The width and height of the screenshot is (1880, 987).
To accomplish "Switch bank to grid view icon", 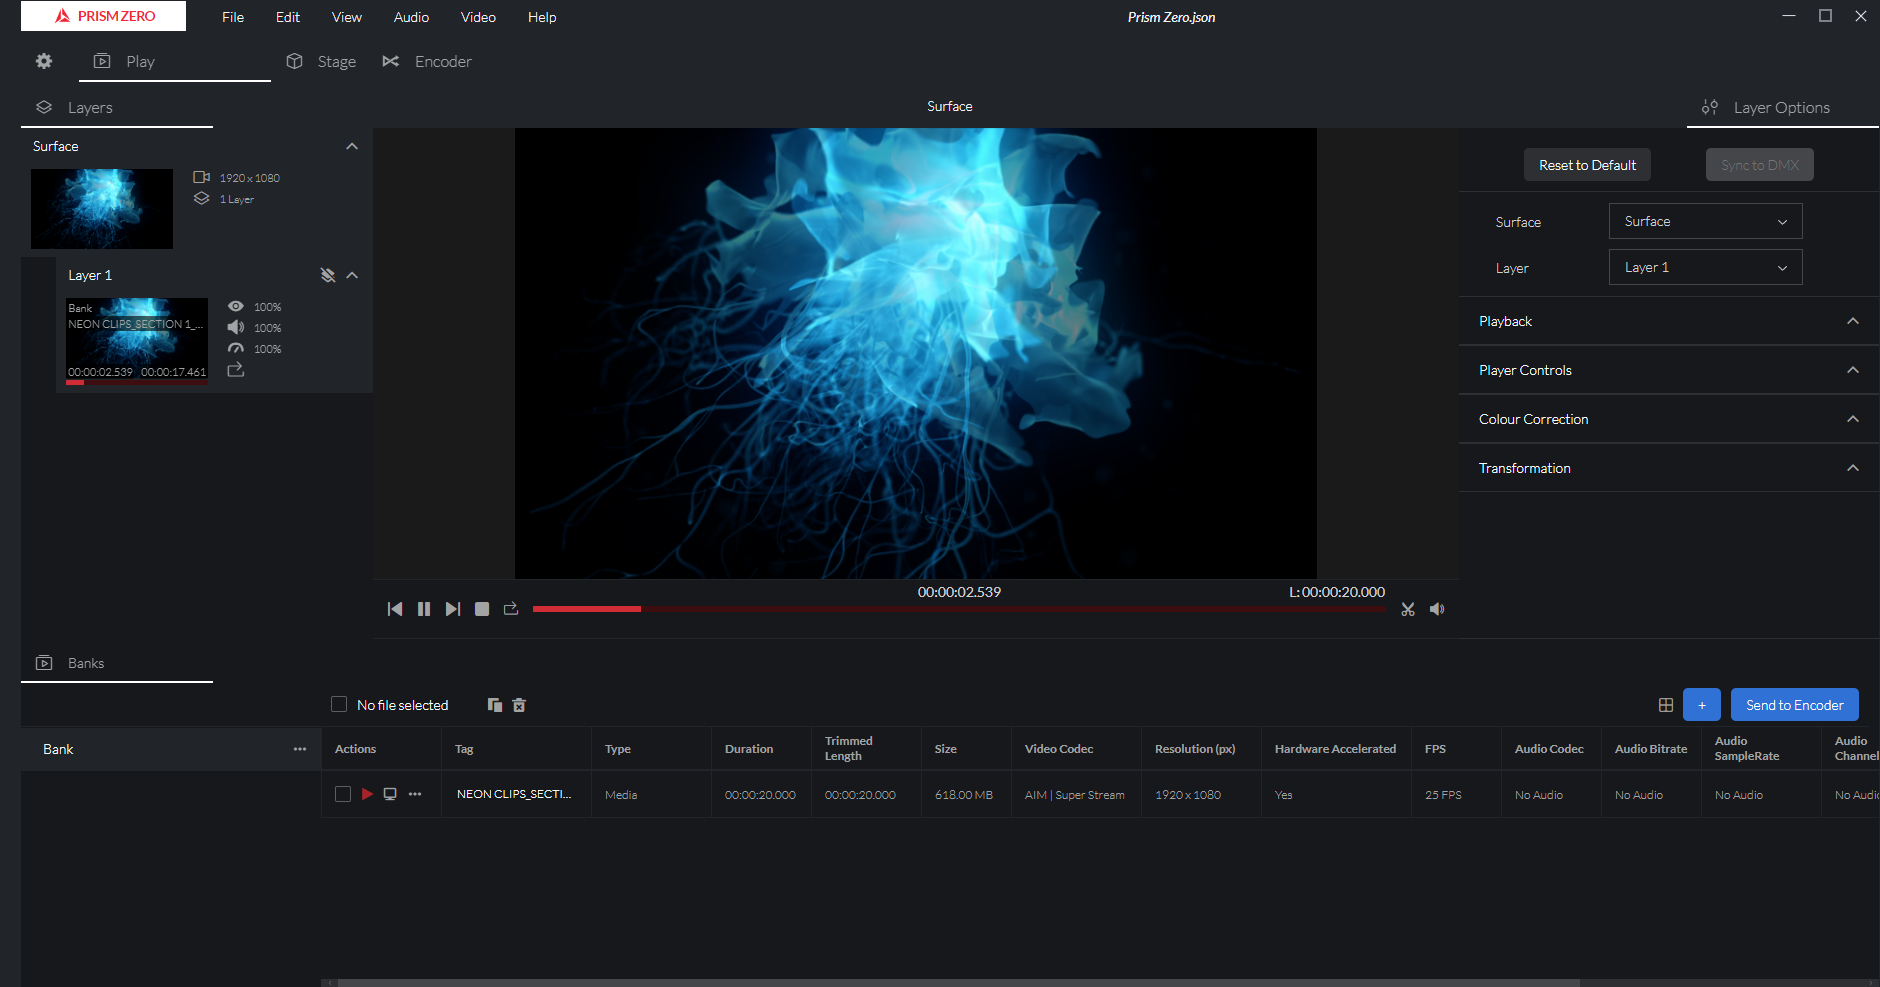I will (x=1666, y=705).
